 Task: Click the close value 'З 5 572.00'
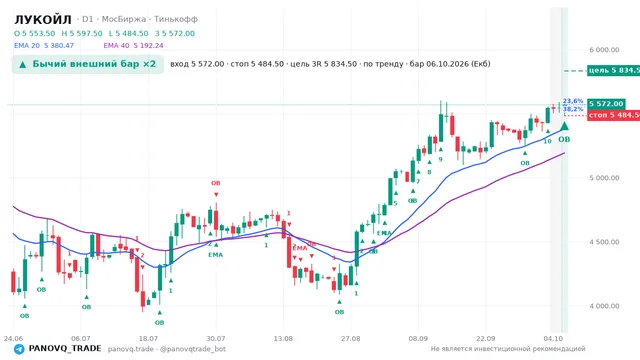(x=175, y=33)
